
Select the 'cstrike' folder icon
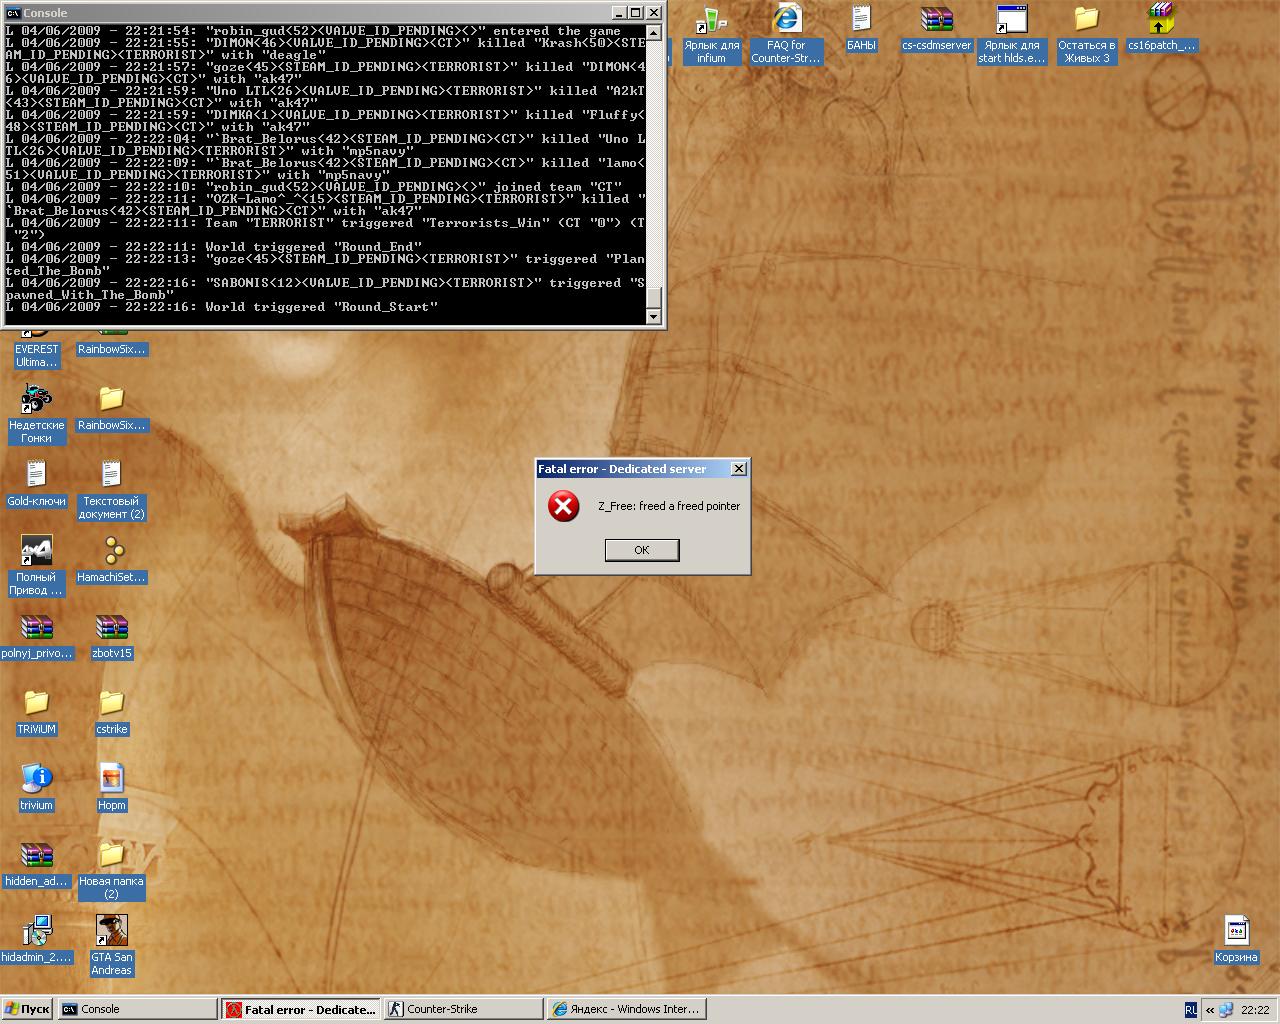pyautogui.click(x=111, y=712)
